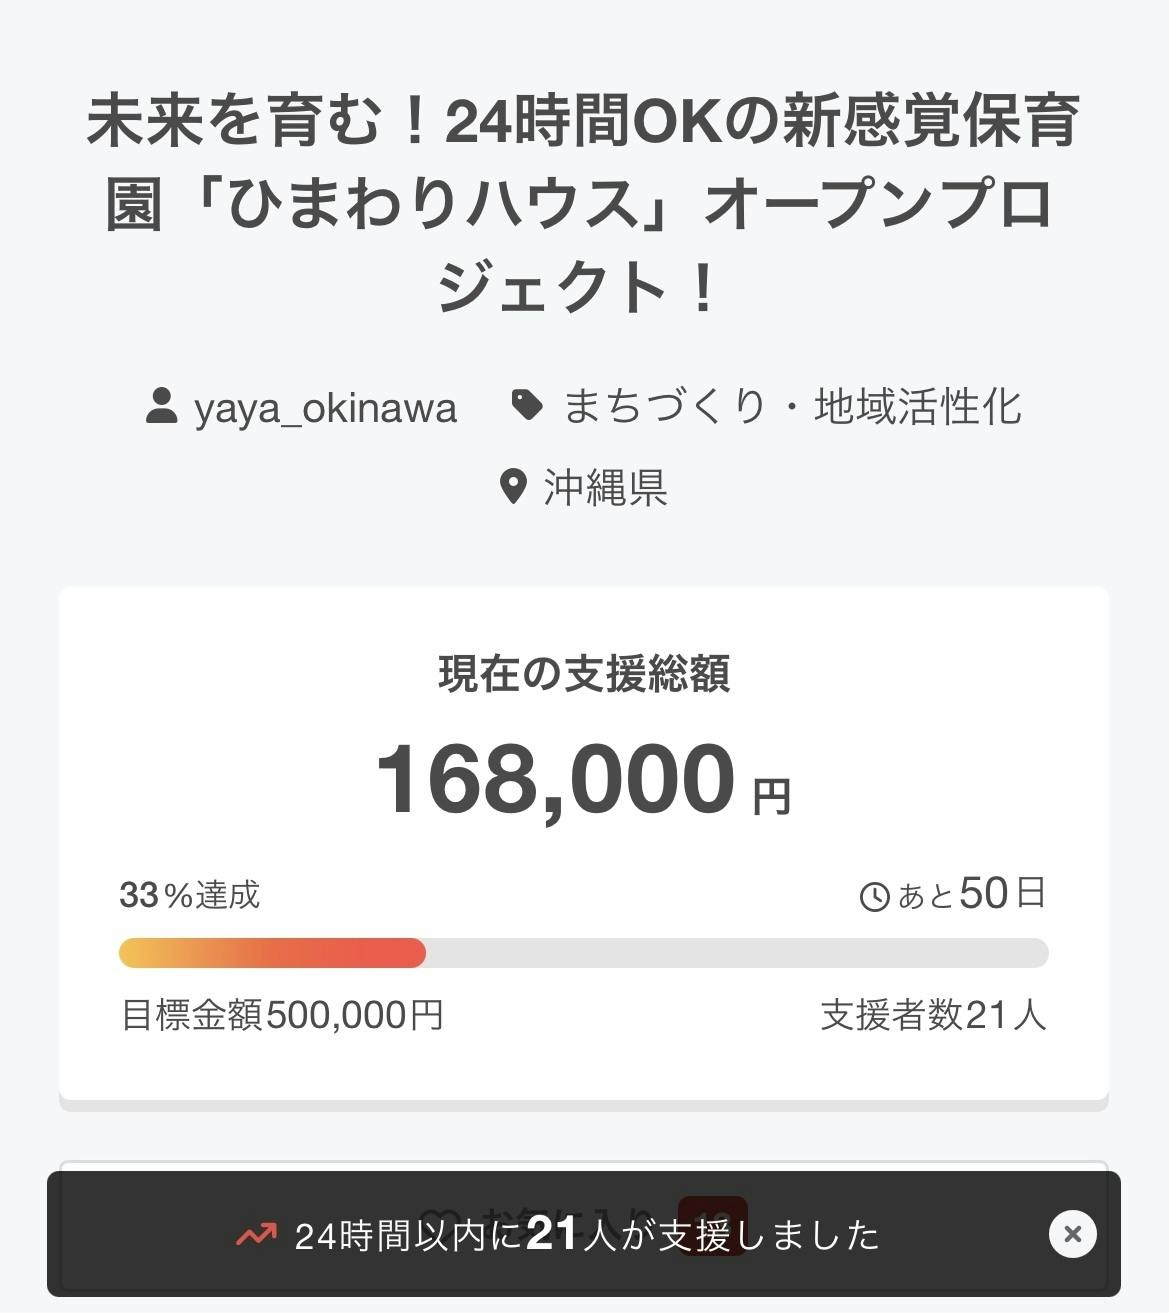This screenshot has width=1169, height=1313.
Task: Open the まちづくり・地域活性化 category link
Action: tap(792, 407)
